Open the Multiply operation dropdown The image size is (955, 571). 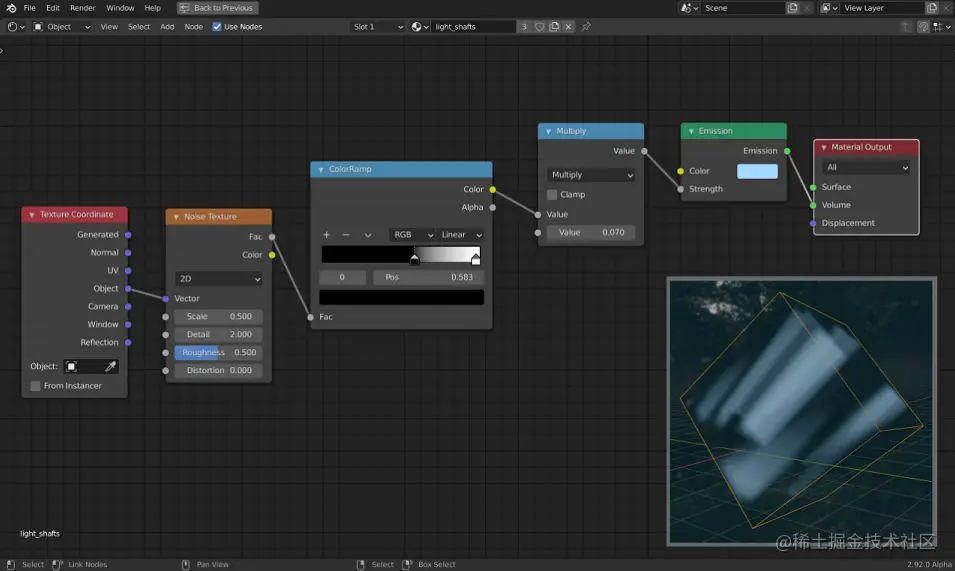(591, 175)
